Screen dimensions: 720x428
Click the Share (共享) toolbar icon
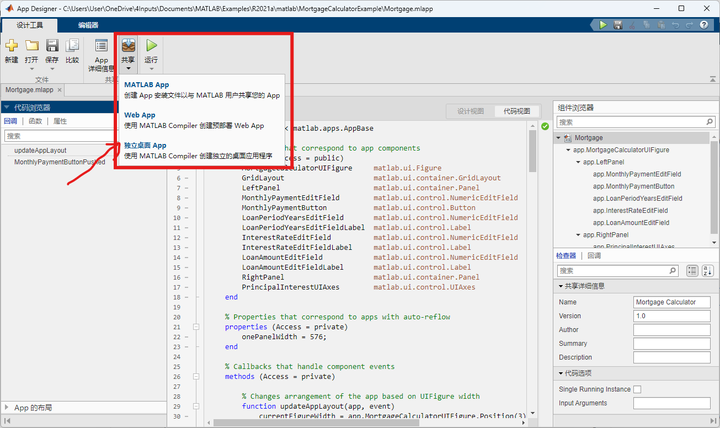[129, 45]
